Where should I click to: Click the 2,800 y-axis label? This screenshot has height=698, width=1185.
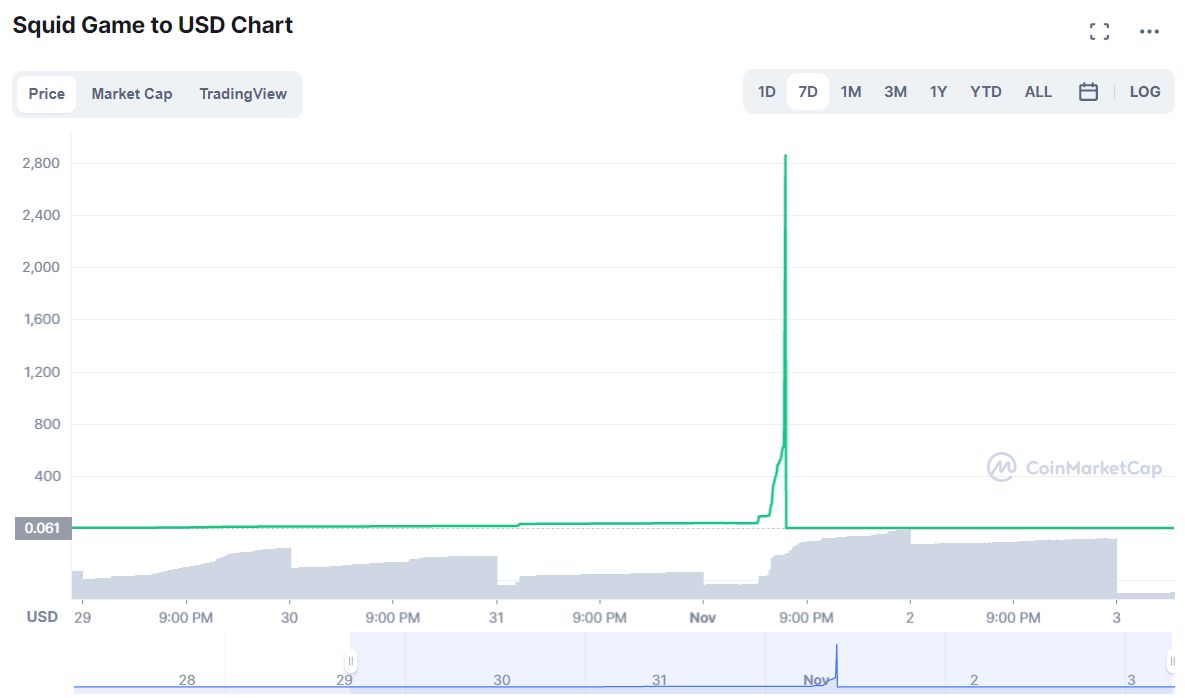41,163
